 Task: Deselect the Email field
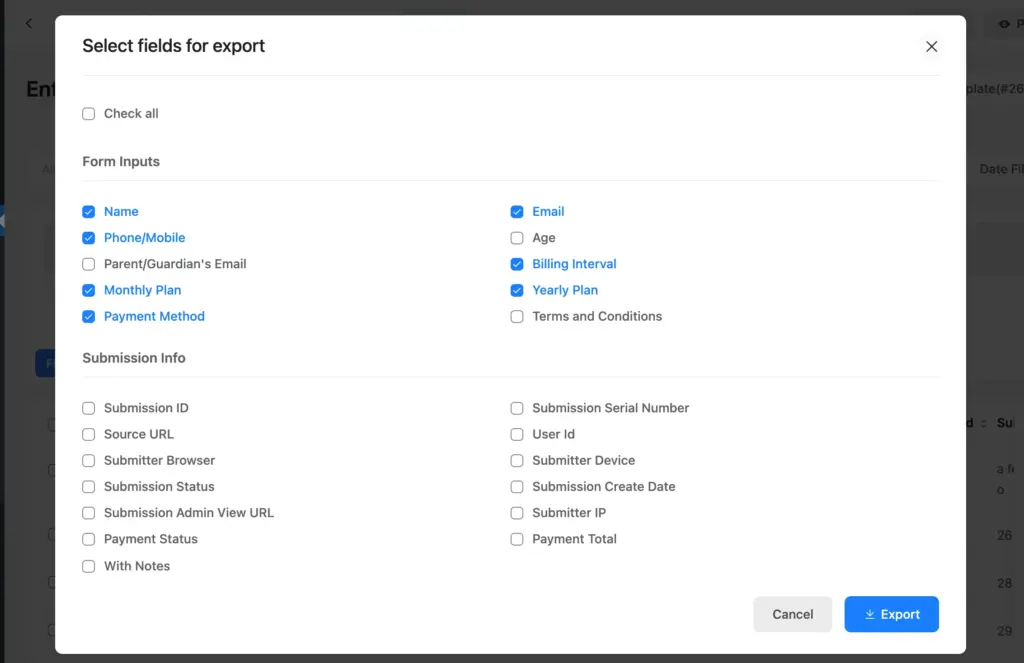pos(516,211)
